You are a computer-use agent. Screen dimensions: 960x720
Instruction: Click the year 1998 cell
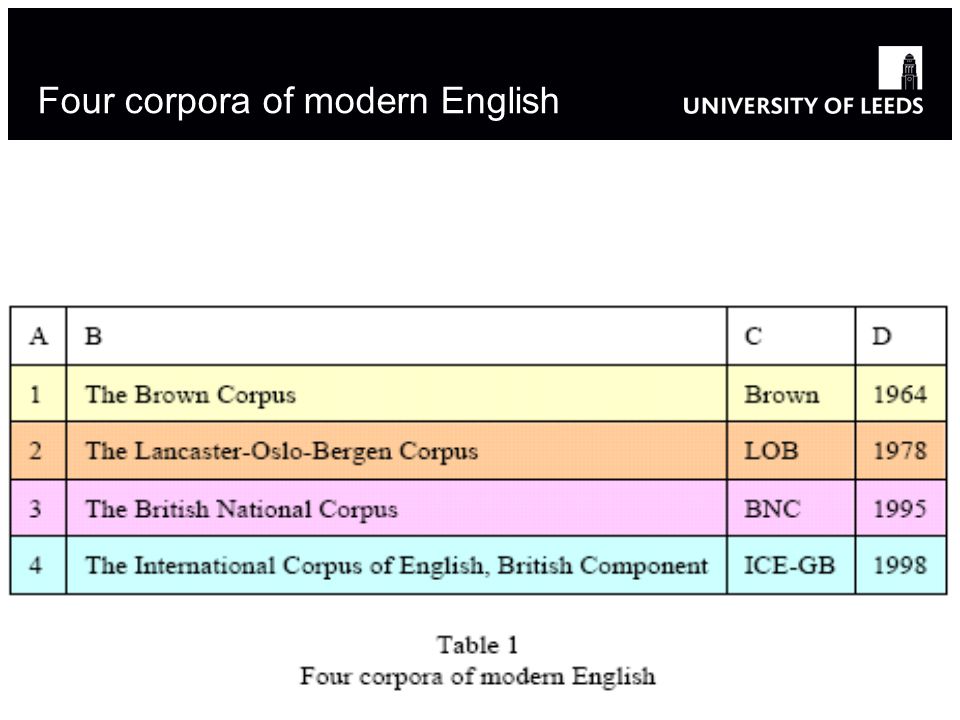(901, 566)
